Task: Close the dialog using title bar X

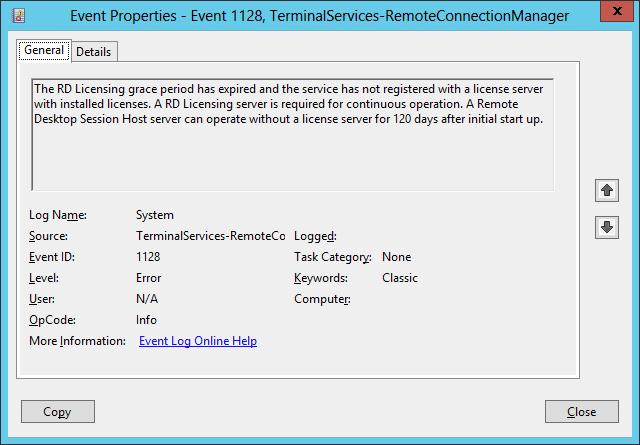Action: 613,14
